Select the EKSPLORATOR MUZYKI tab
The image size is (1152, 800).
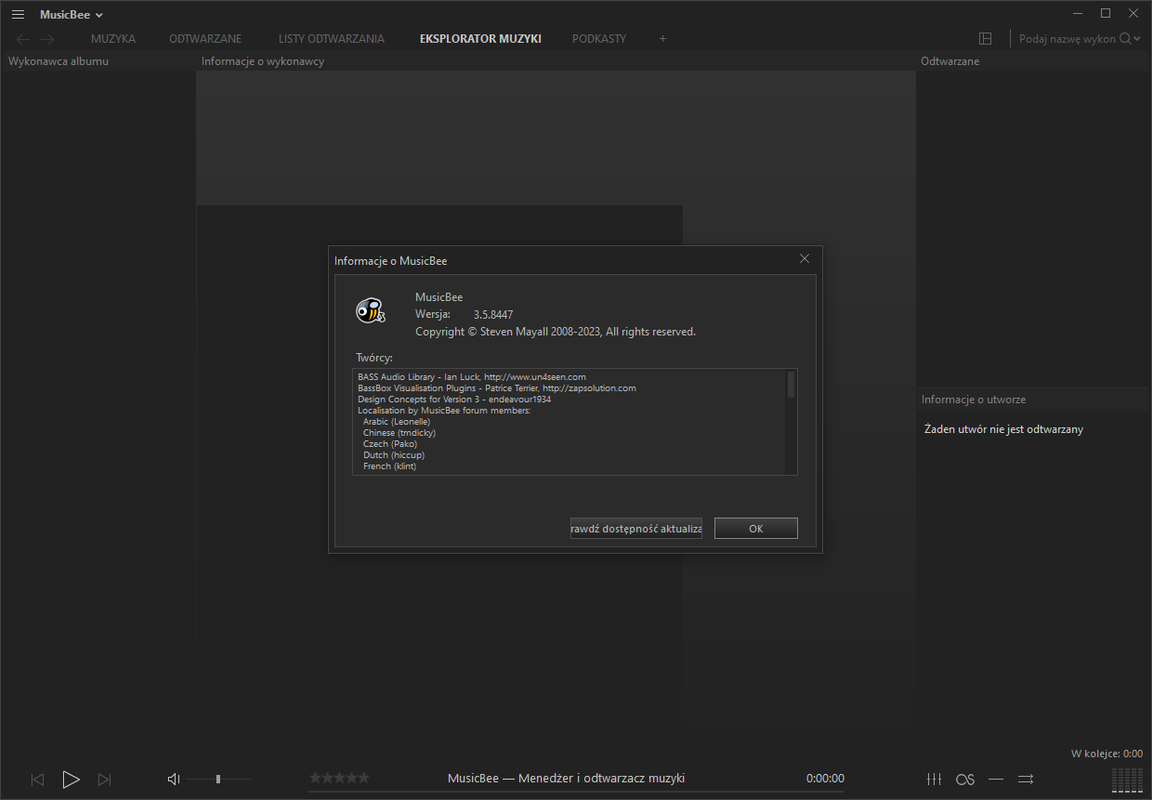[480, 39]
